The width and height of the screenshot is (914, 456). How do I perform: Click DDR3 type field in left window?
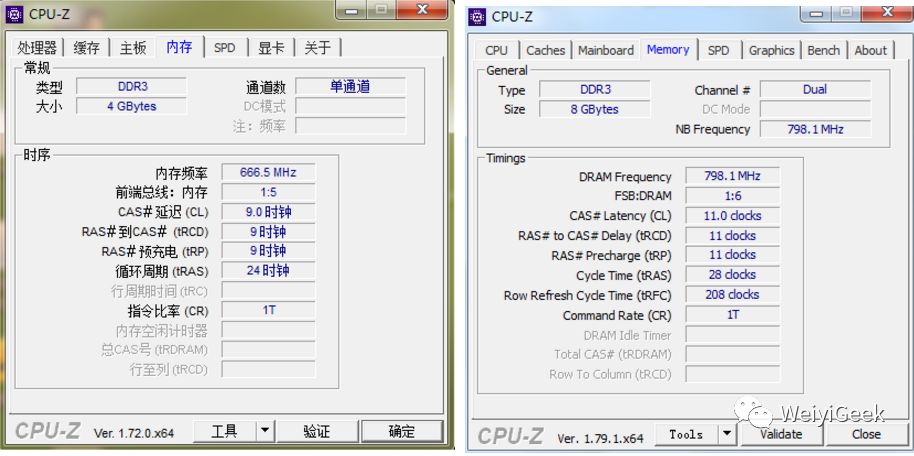132,86
